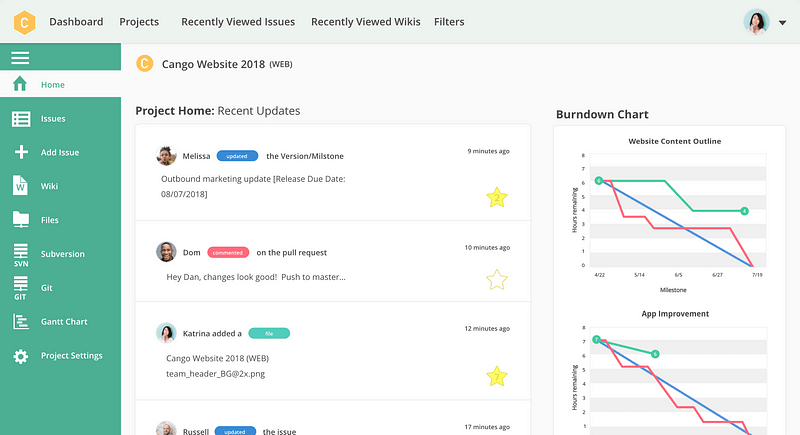
Task: Open the Projects menu
Action: click(139, 22)
